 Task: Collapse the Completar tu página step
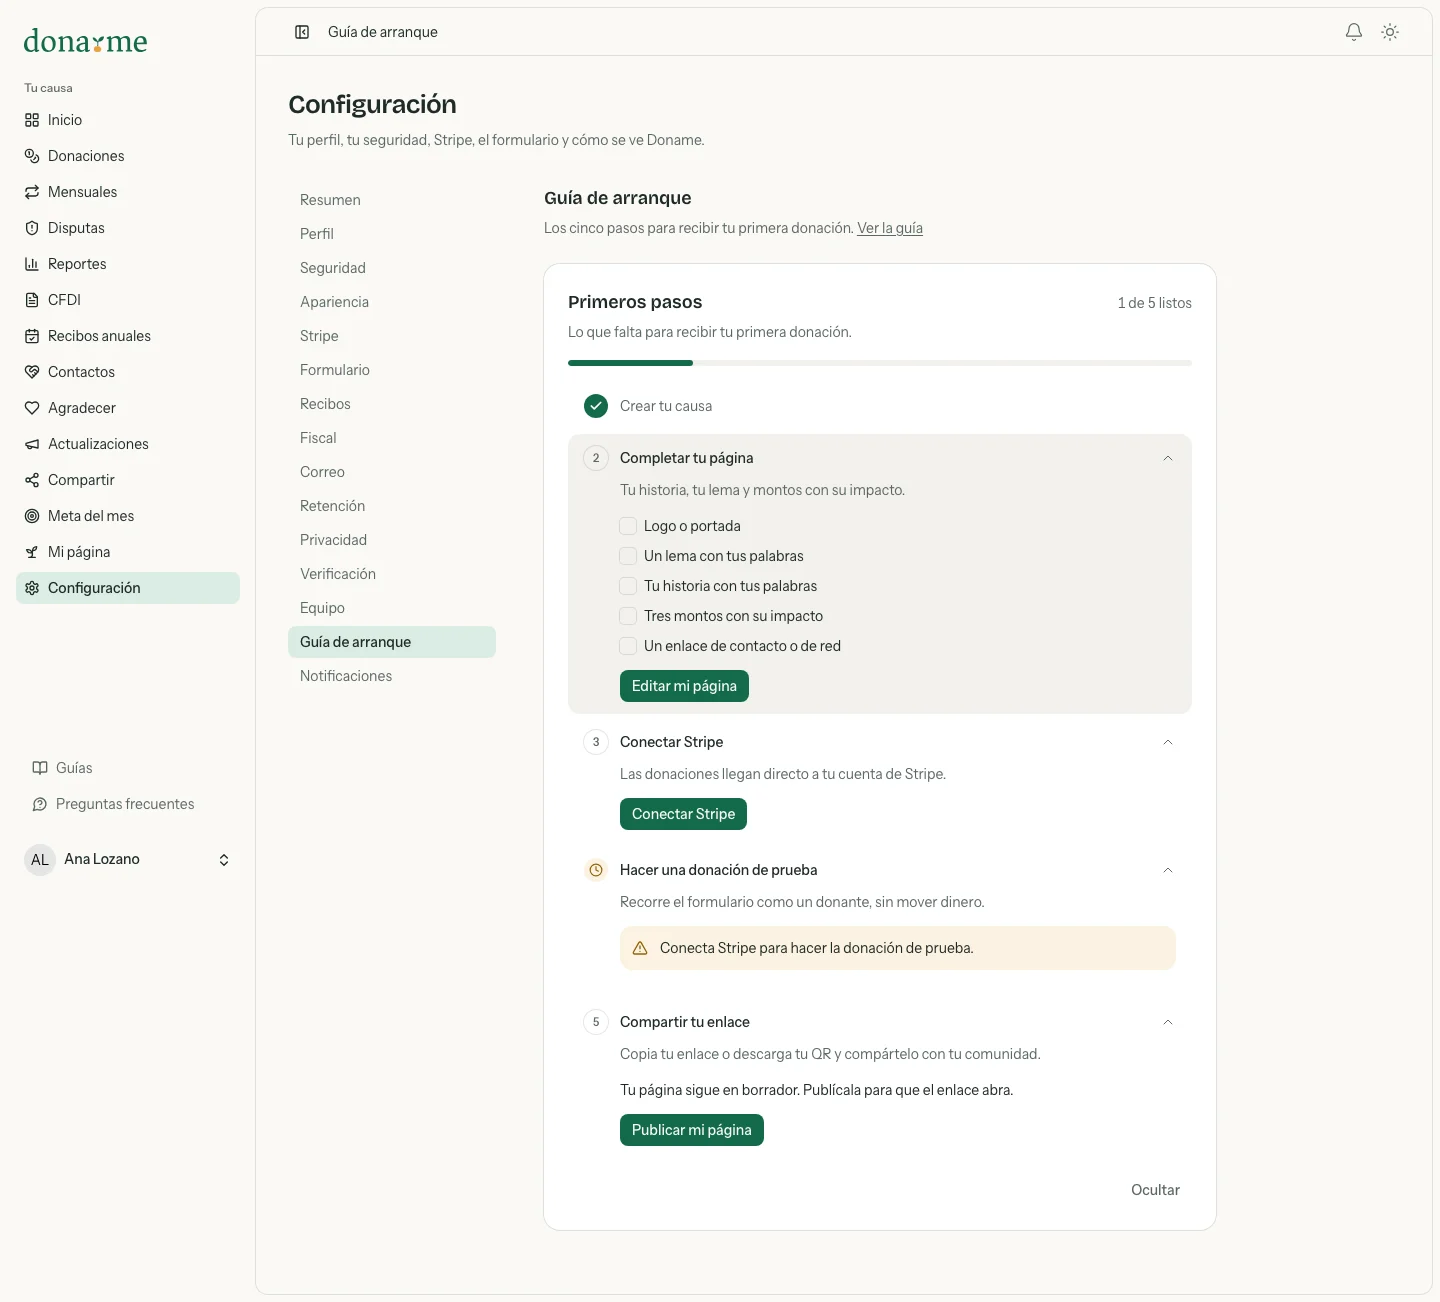point(1168,458)
